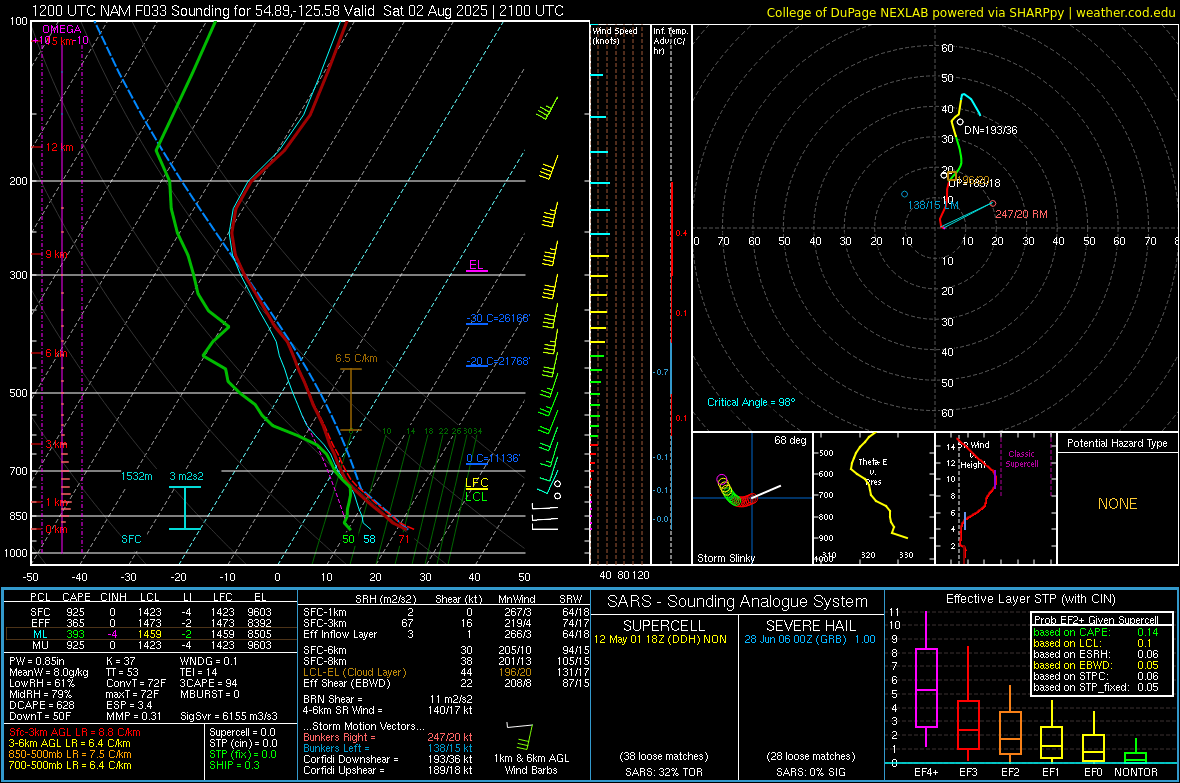Click the surface temperature value 71
This screenshot has height=783, width=1180.
point(404,539)
